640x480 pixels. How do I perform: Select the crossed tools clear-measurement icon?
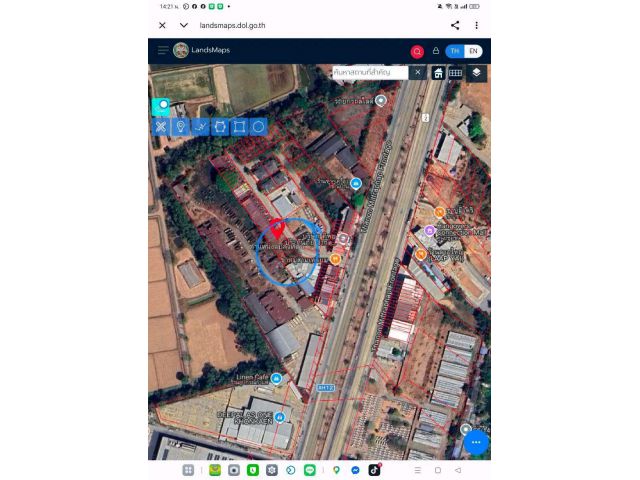[161, 127]
